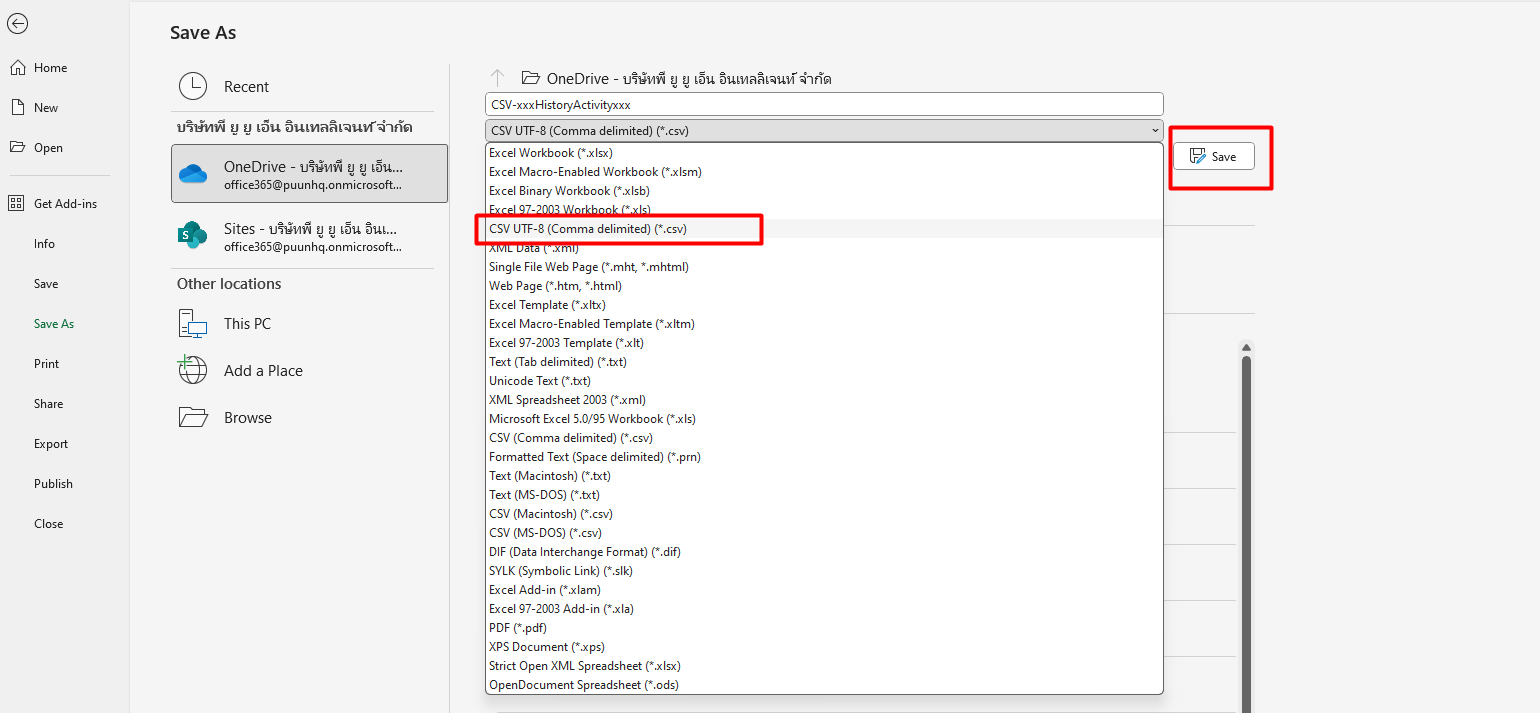Image resolution: width=1540 pixels, height=713 pixels.
Task: Select XPS Document (*.xps) format
Action: pos(824,647)
